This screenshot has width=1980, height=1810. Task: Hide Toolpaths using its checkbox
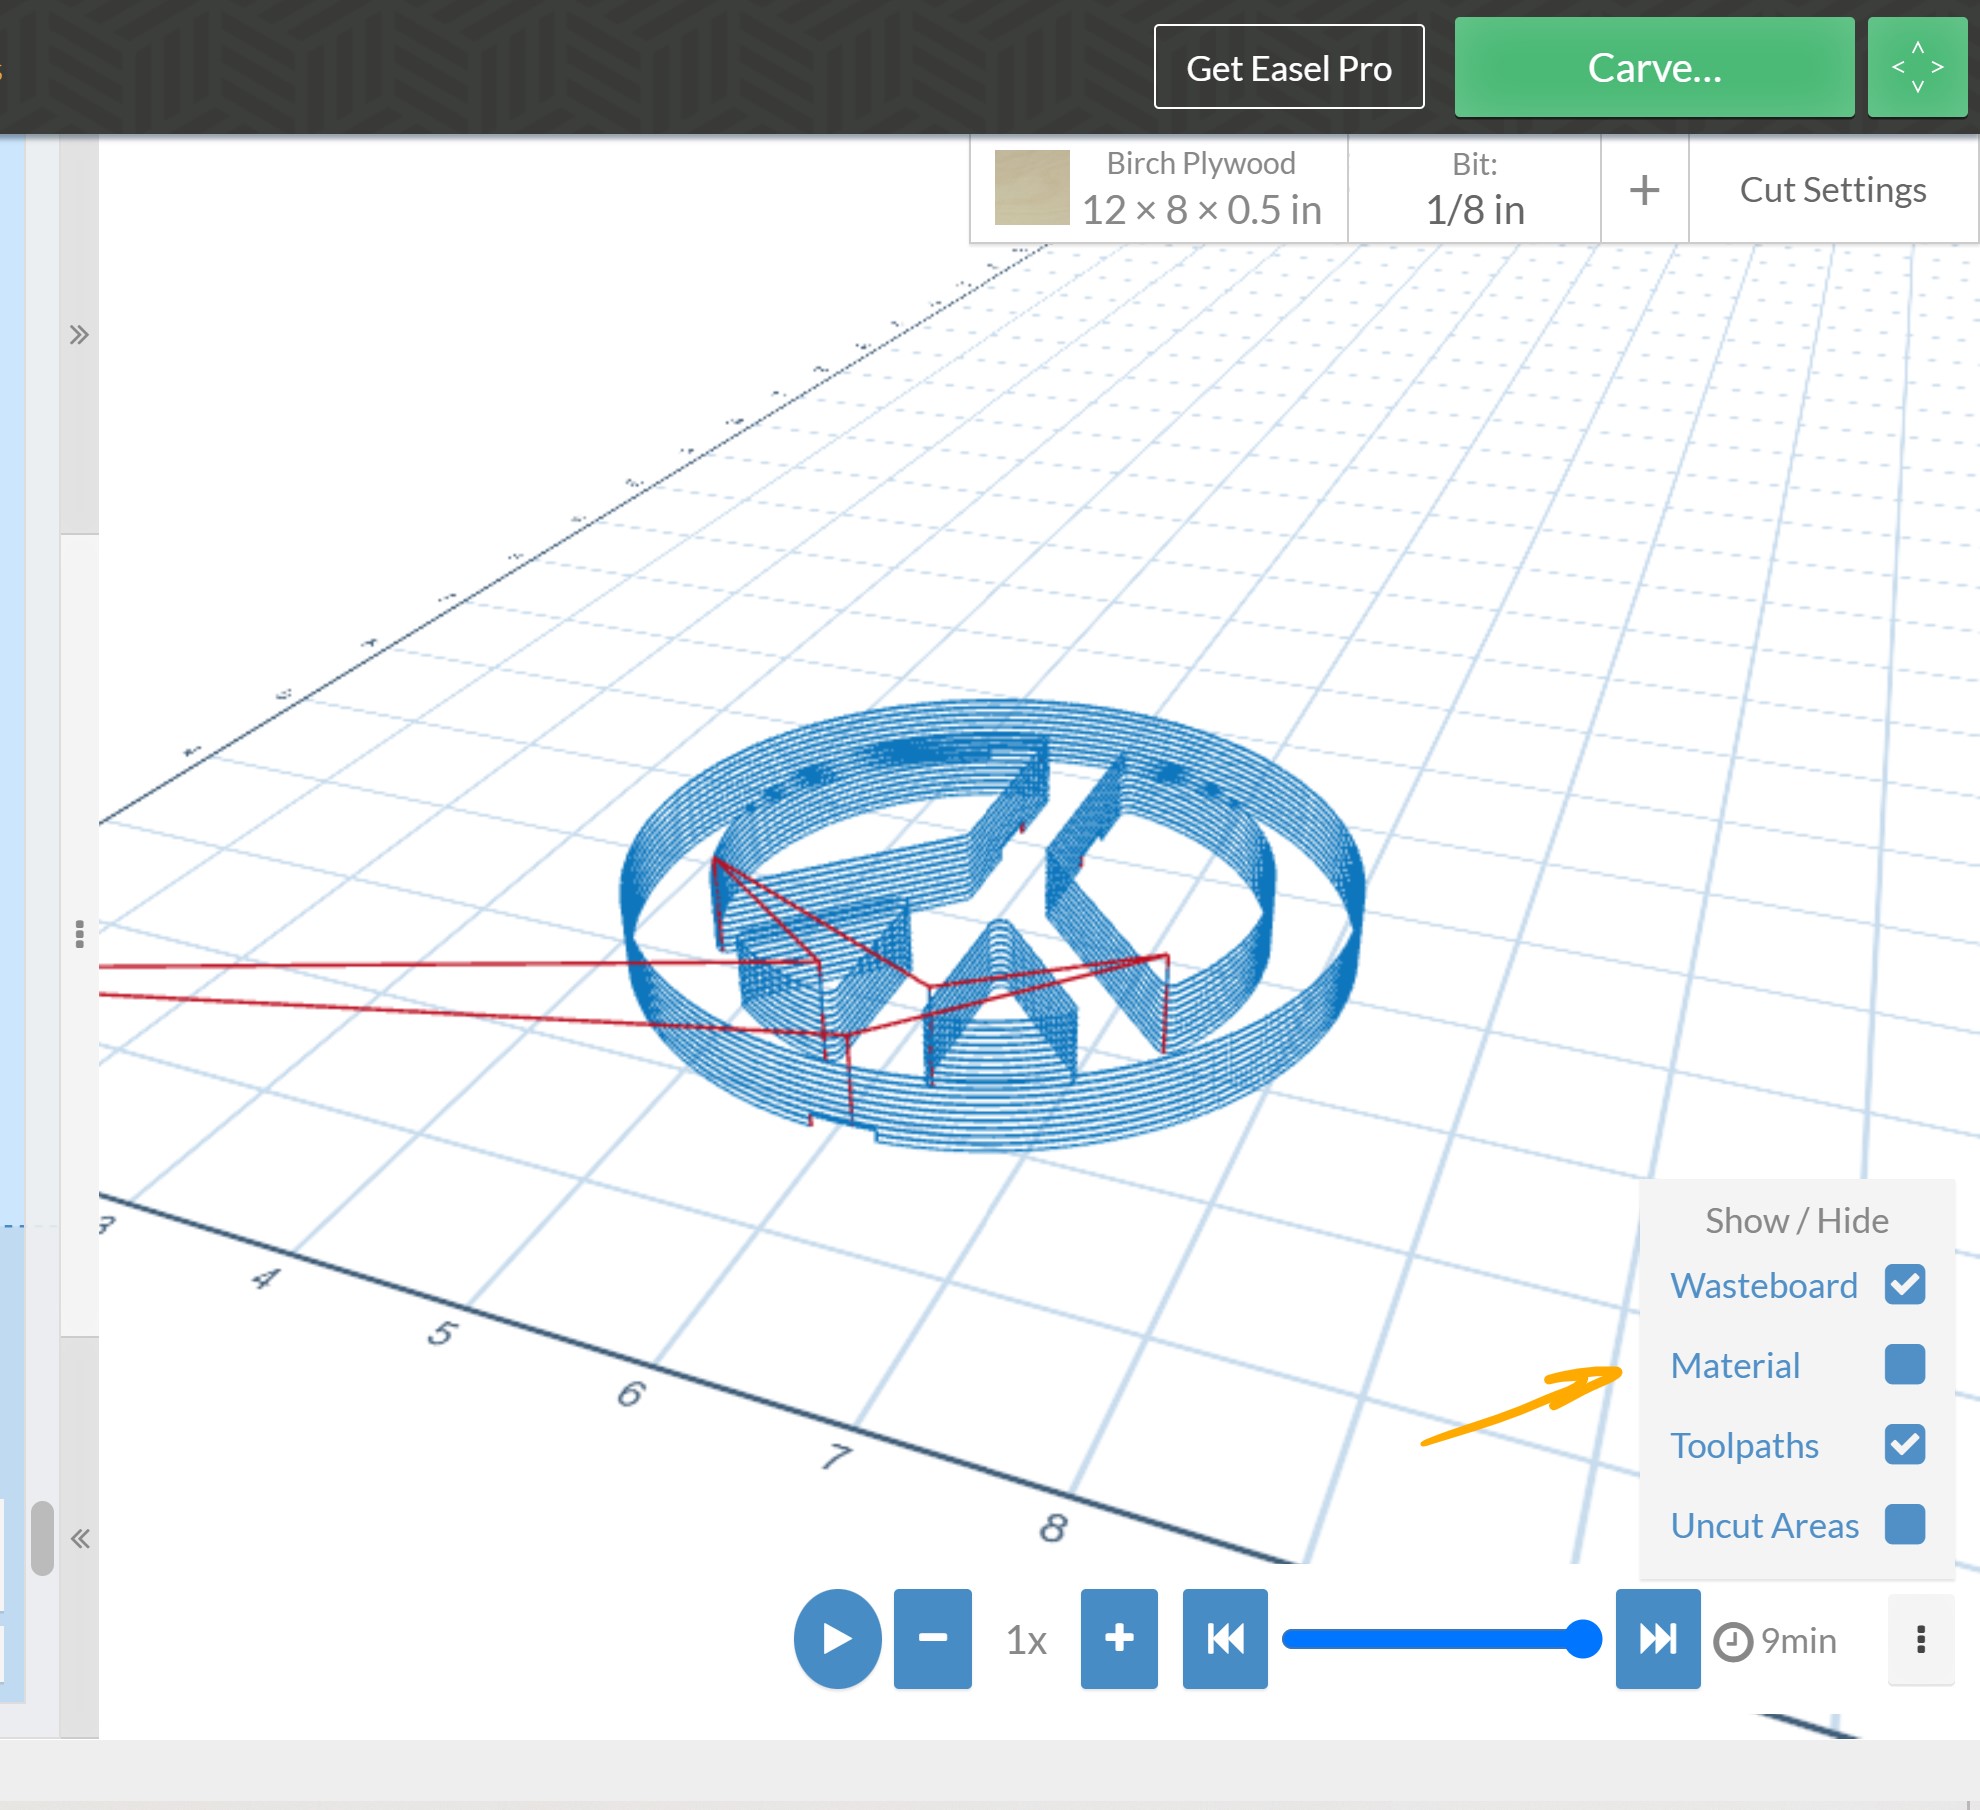[x=1904, y=1444]
